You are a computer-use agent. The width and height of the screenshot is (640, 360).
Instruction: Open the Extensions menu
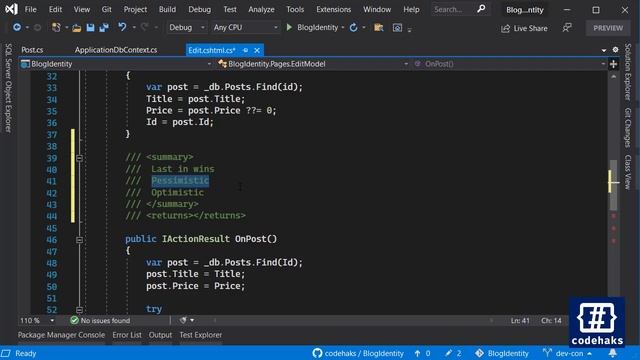333,9
